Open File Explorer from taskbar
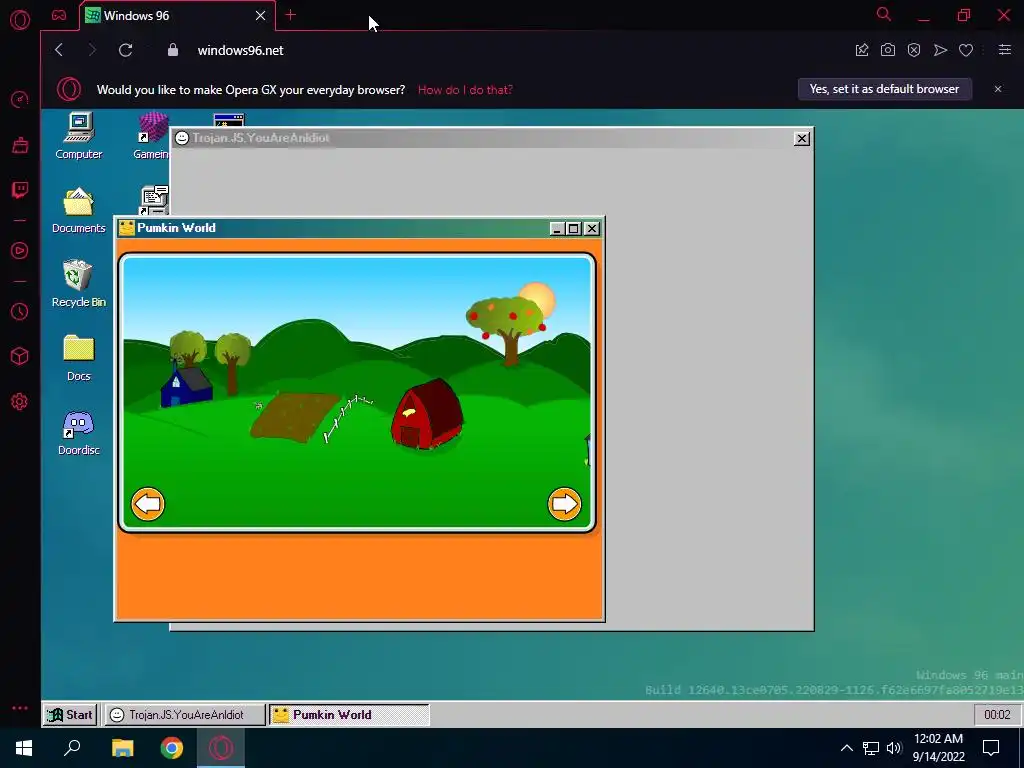The image size is (1024, 768). click(x=122, y=748)
